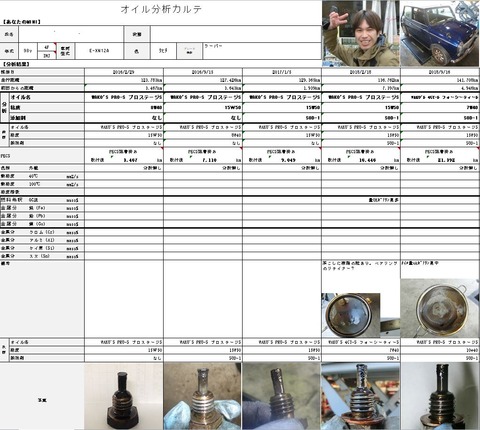Open the drain plug photo with copper washer
The image size is (480, 430).
click(x=361, y=396)
